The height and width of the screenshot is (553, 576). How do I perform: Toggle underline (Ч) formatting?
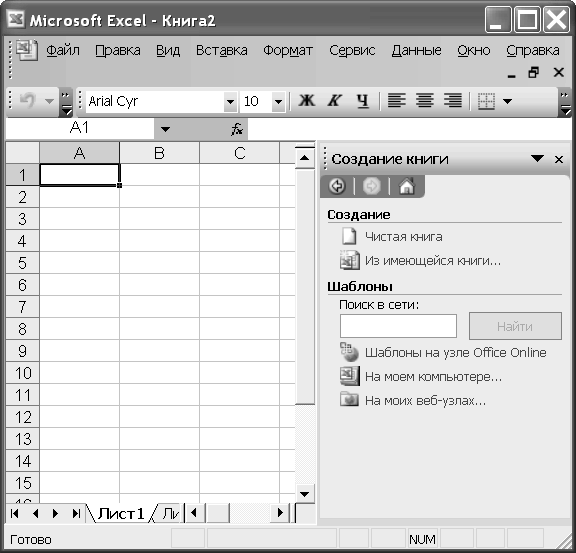point(363,101)
